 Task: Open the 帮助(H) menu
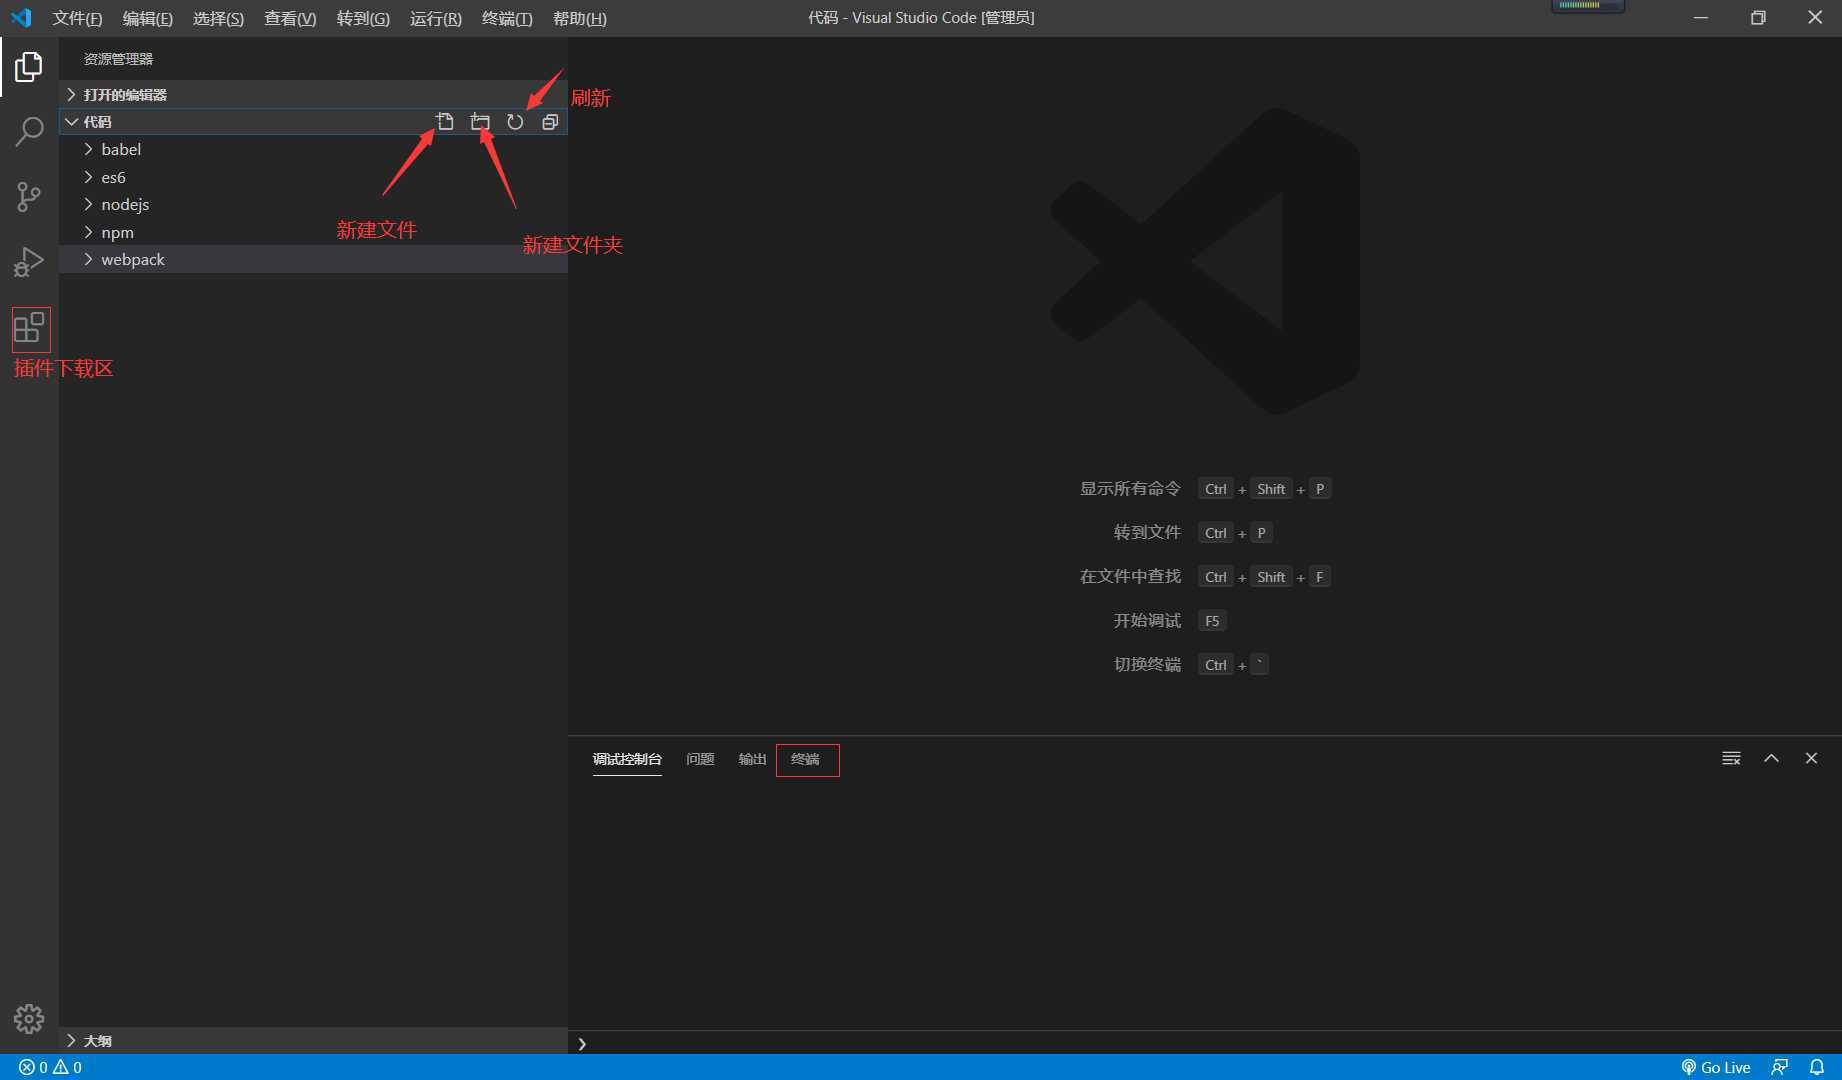(x=579, y=18)
